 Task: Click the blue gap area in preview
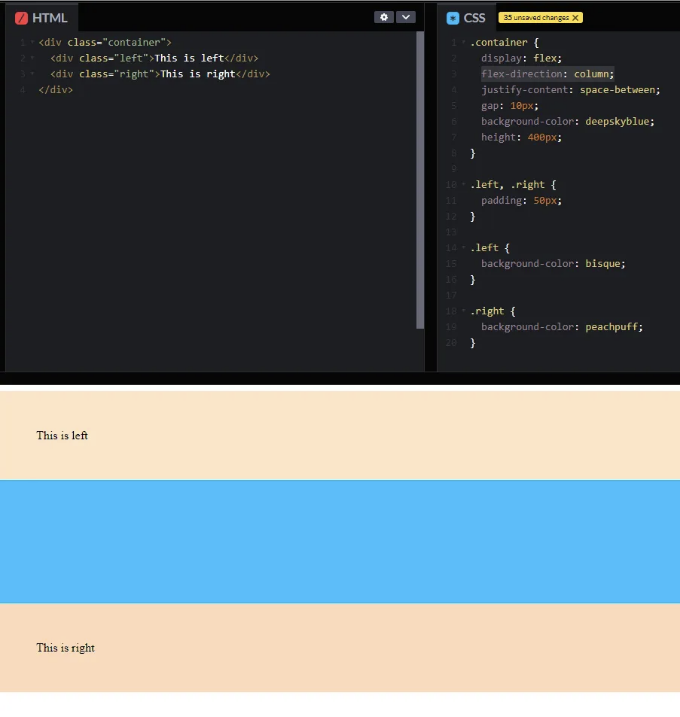(x=340, y=541)
